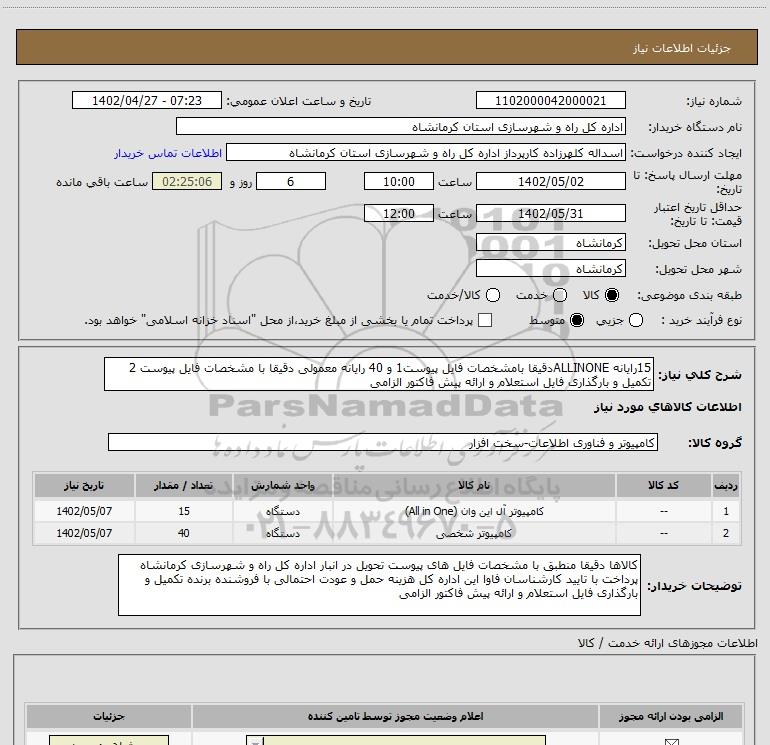Click the delivery province field کرمانشاه

pos(550,242)
